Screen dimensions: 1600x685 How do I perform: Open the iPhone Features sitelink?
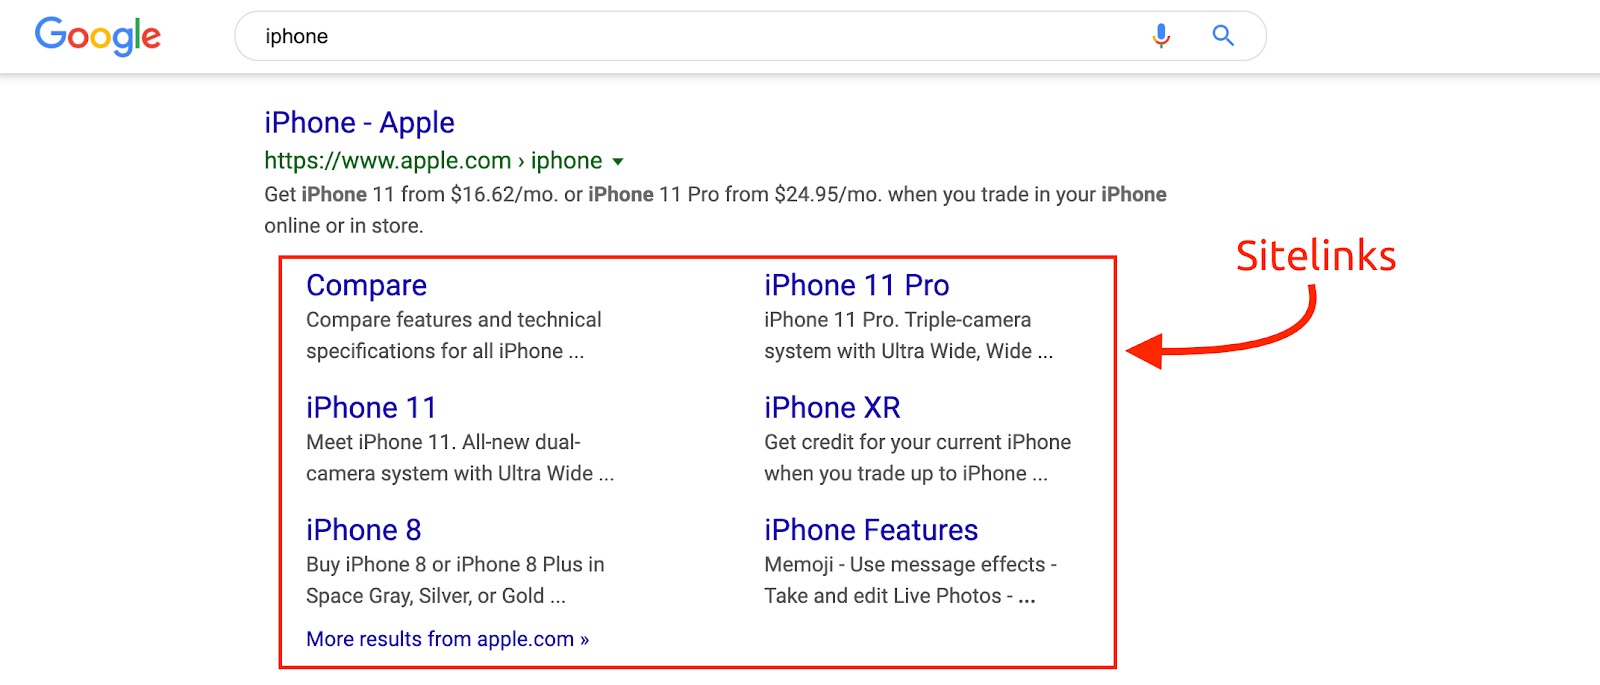point(870,530)
